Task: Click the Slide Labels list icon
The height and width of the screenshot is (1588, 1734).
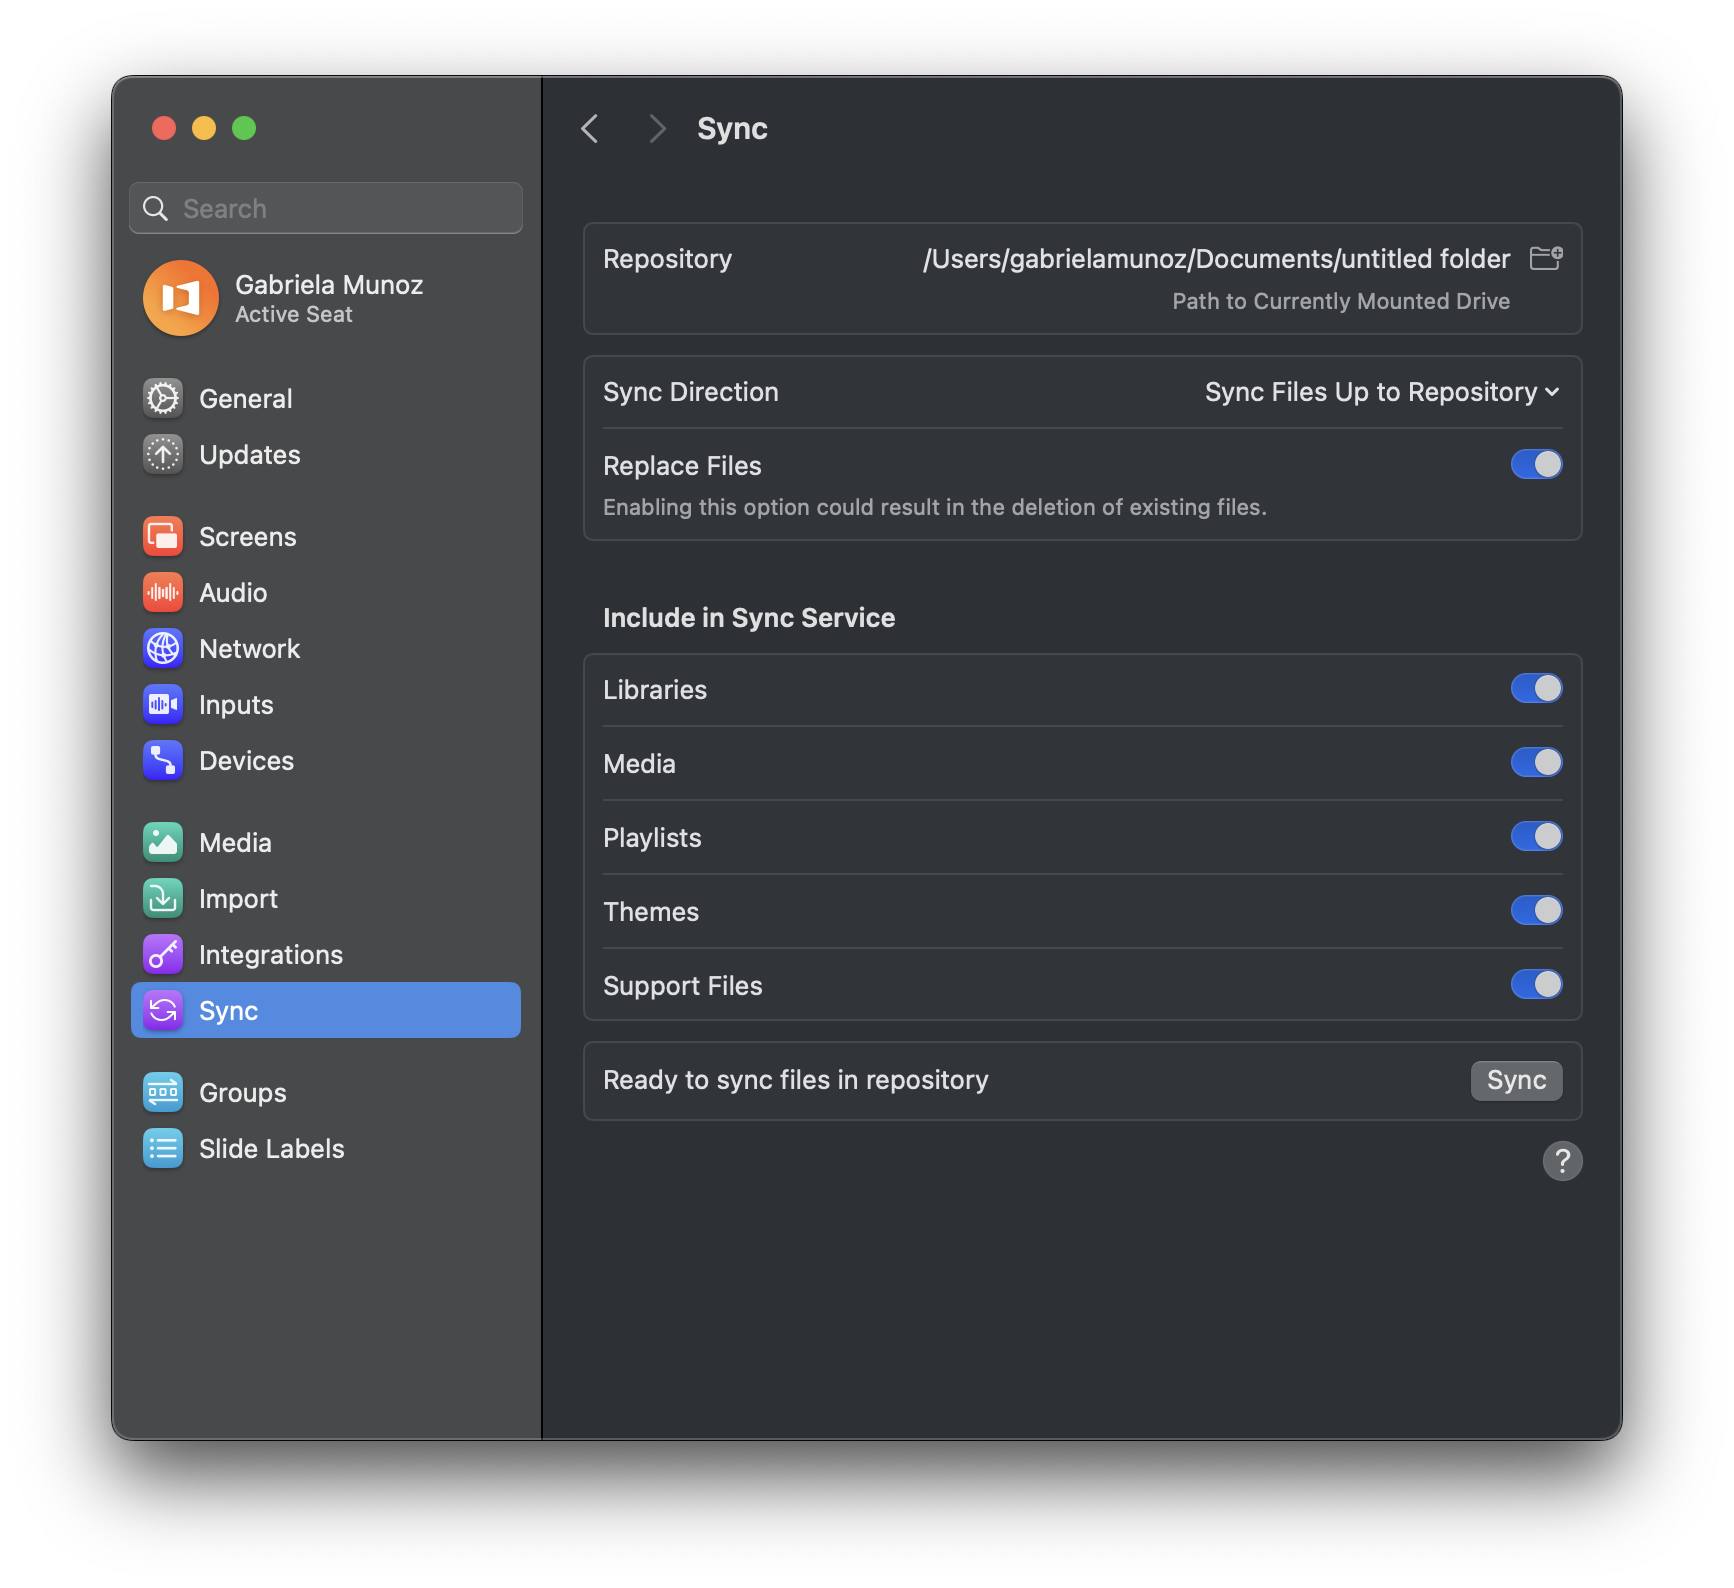Action: click(x=163, y=1149)
